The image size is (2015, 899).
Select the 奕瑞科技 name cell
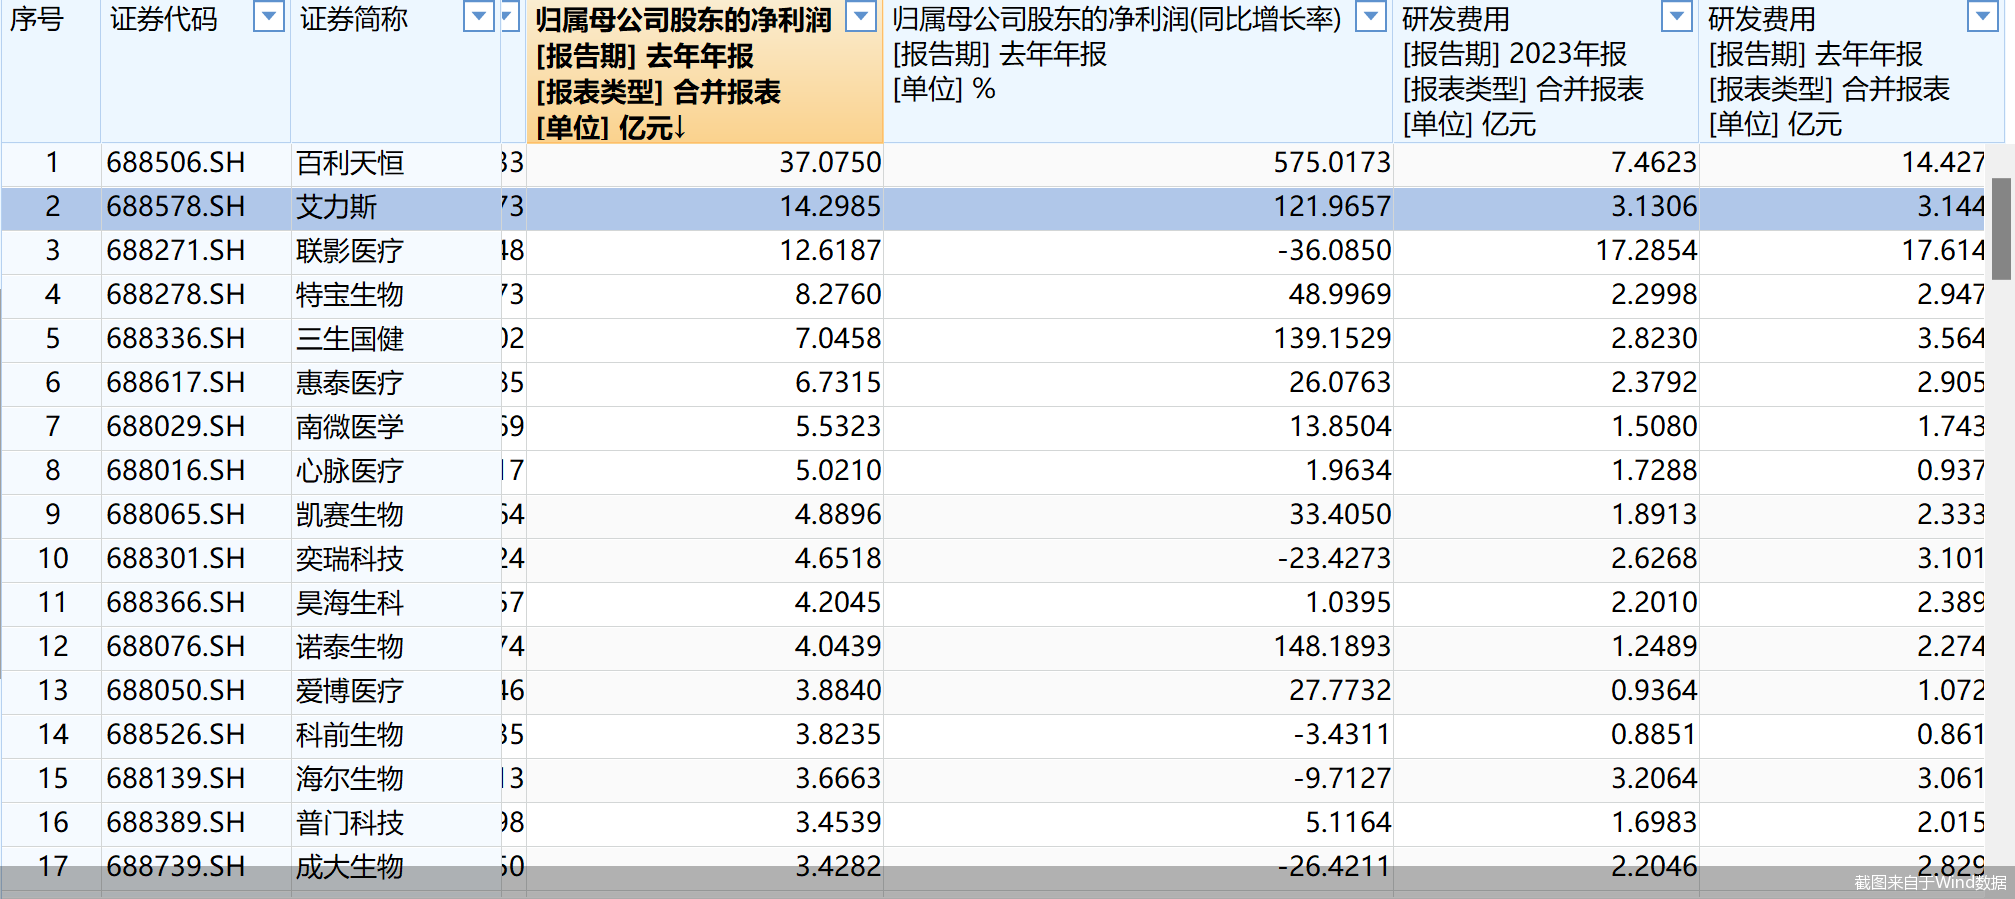coord(350,559)
